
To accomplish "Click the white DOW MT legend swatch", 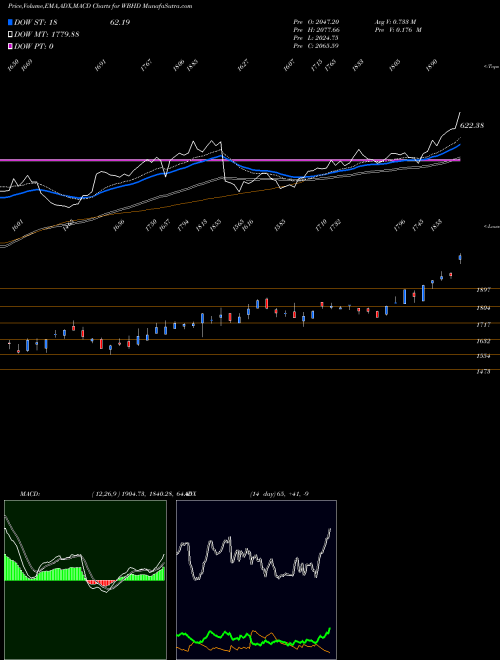I will [10, 35].
